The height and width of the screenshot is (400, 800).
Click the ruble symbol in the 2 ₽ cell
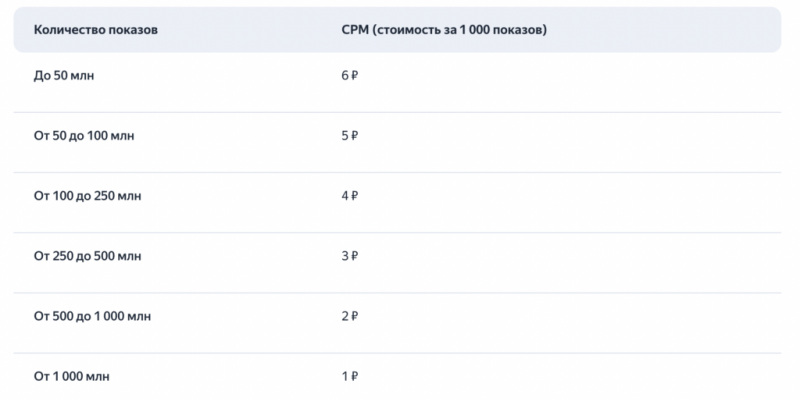coord(355,317)
